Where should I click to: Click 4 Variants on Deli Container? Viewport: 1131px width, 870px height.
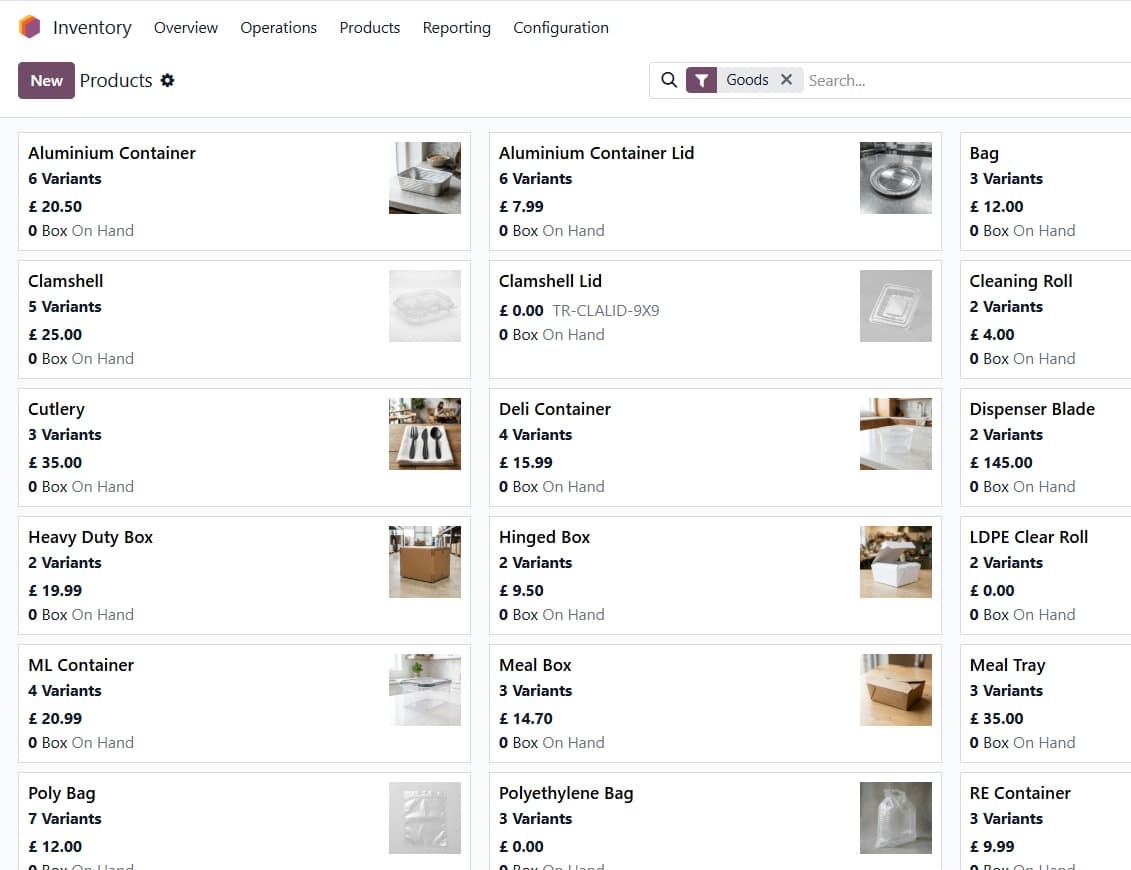coord(535,434)
